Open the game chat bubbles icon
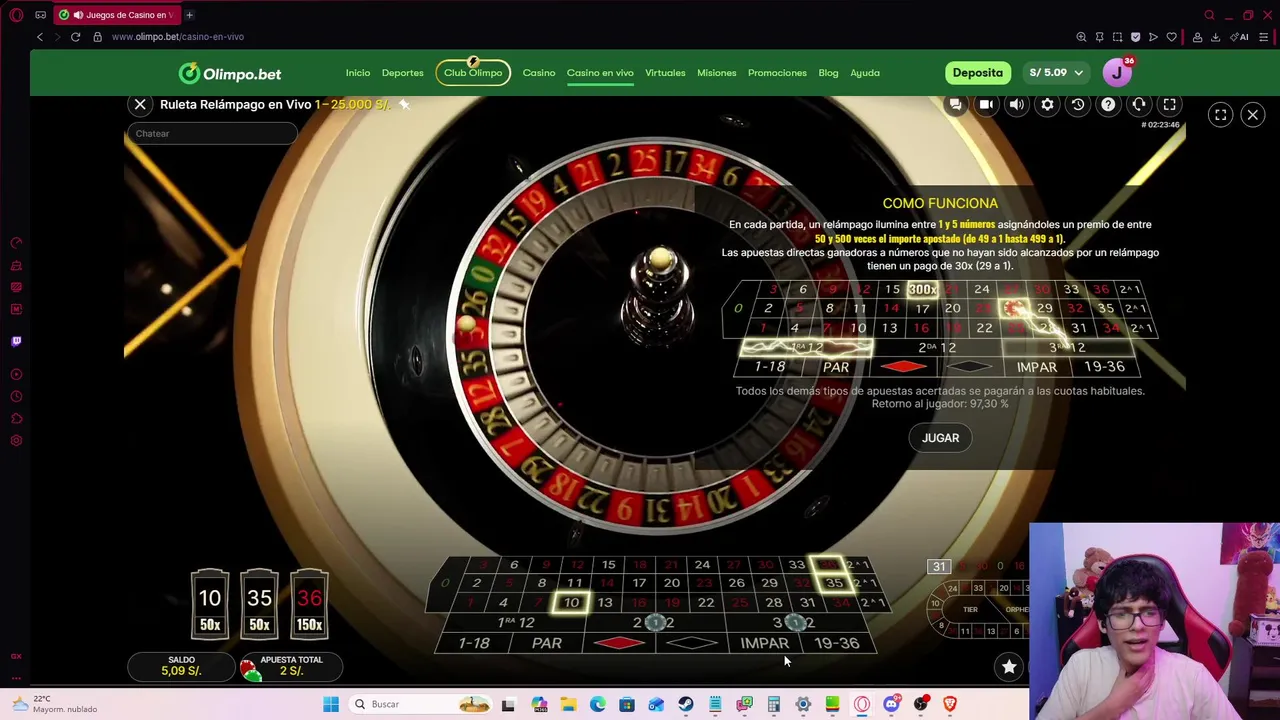 point(955,104)
